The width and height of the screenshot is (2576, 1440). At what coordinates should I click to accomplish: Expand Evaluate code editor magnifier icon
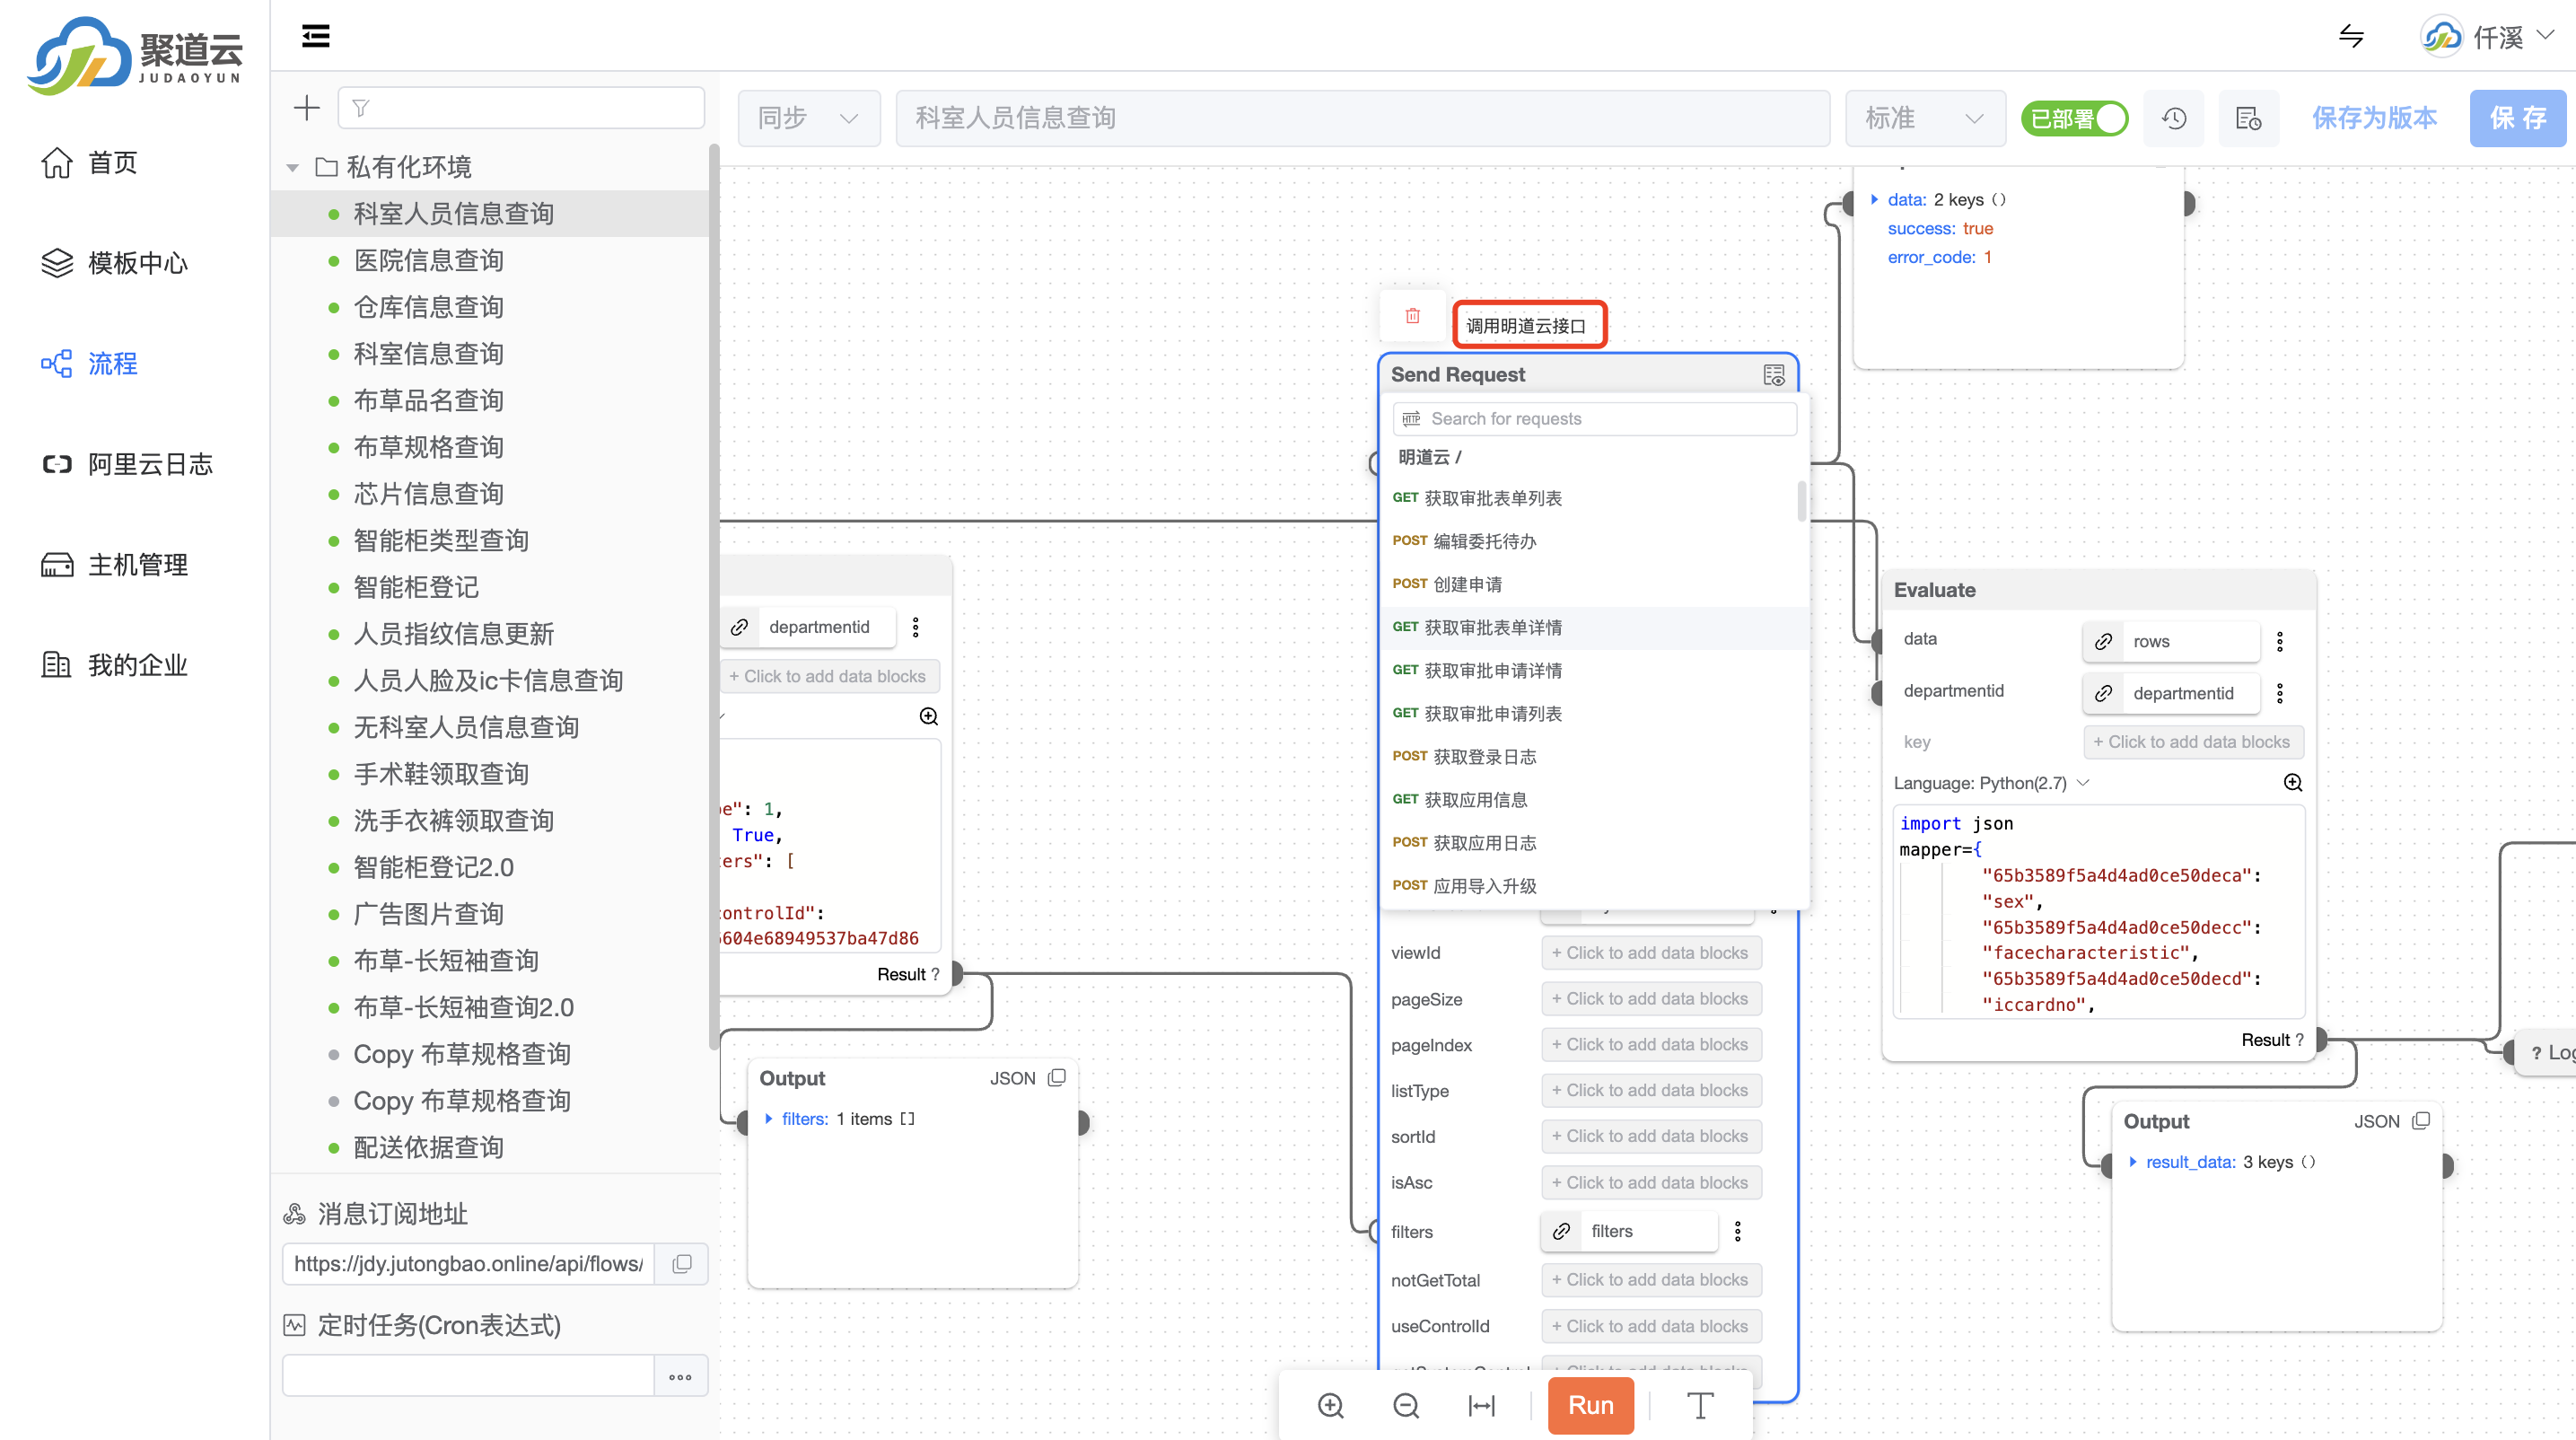[x=2292, y=782]
